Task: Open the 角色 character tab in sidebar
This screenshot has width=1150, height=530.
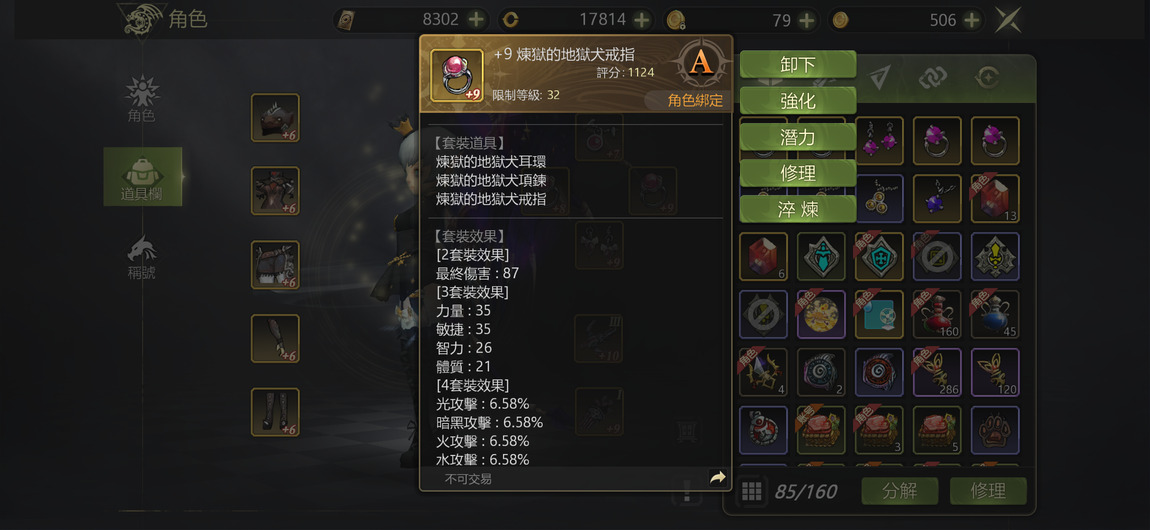Action: click(142, 99)
